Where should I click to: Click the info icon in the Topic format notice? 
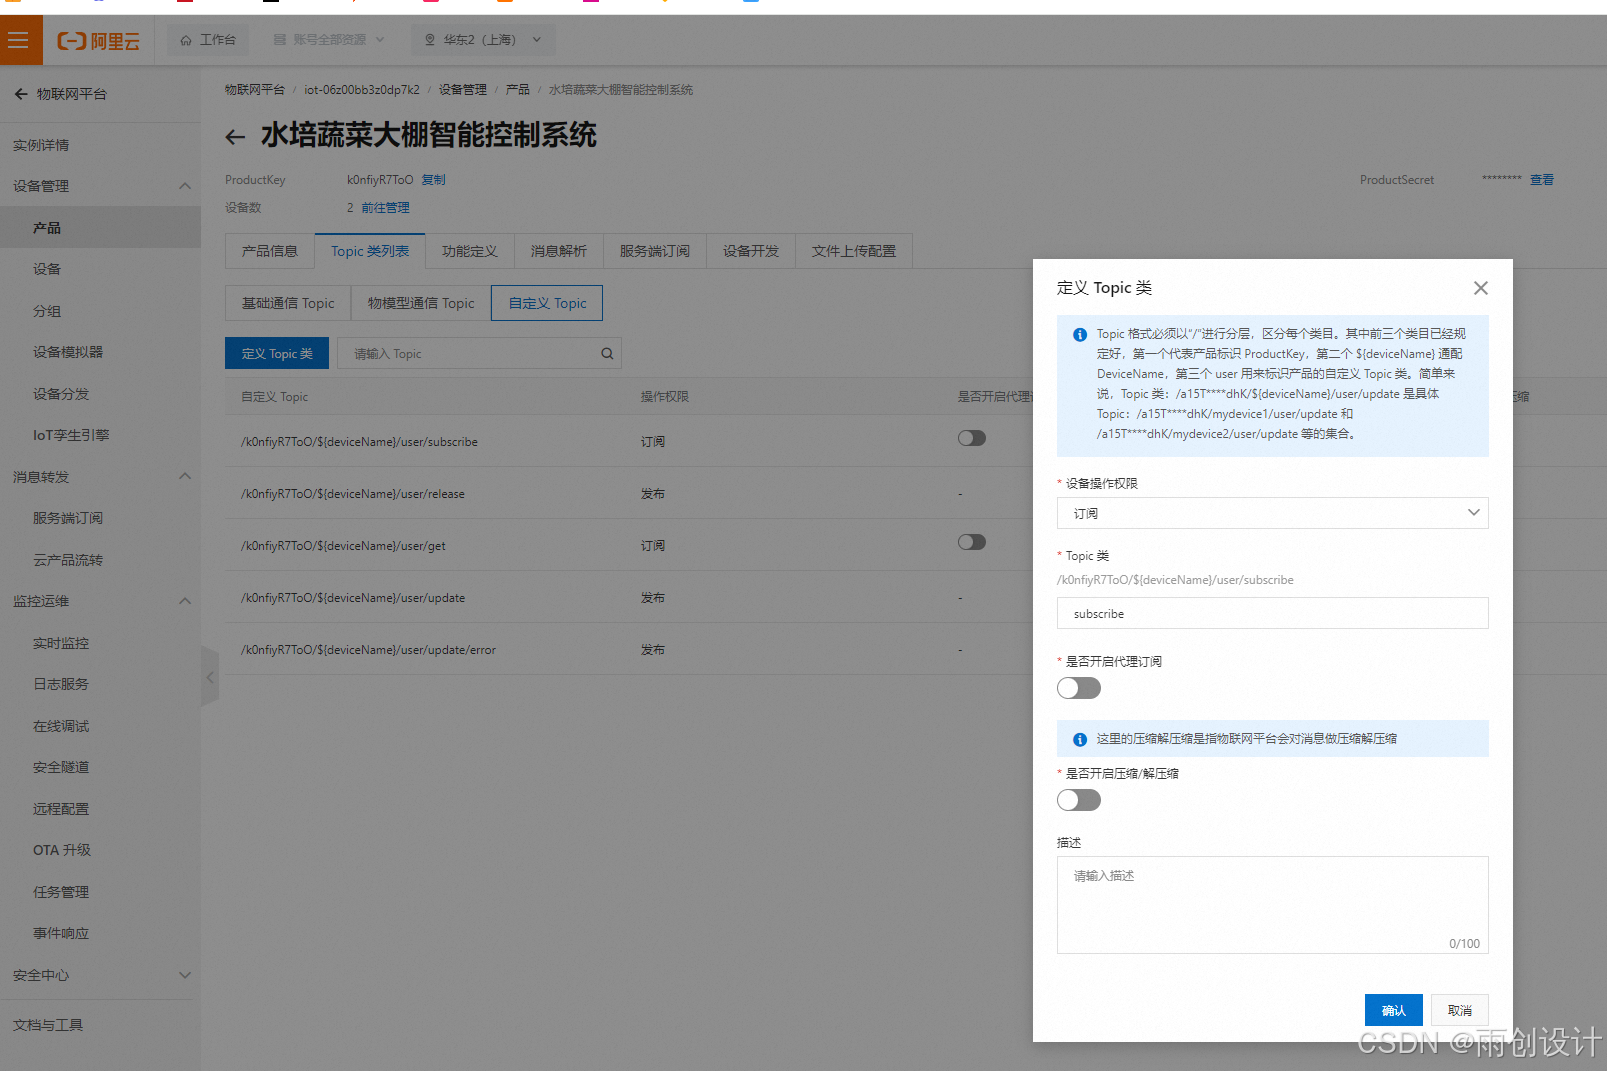(1080, 335)
